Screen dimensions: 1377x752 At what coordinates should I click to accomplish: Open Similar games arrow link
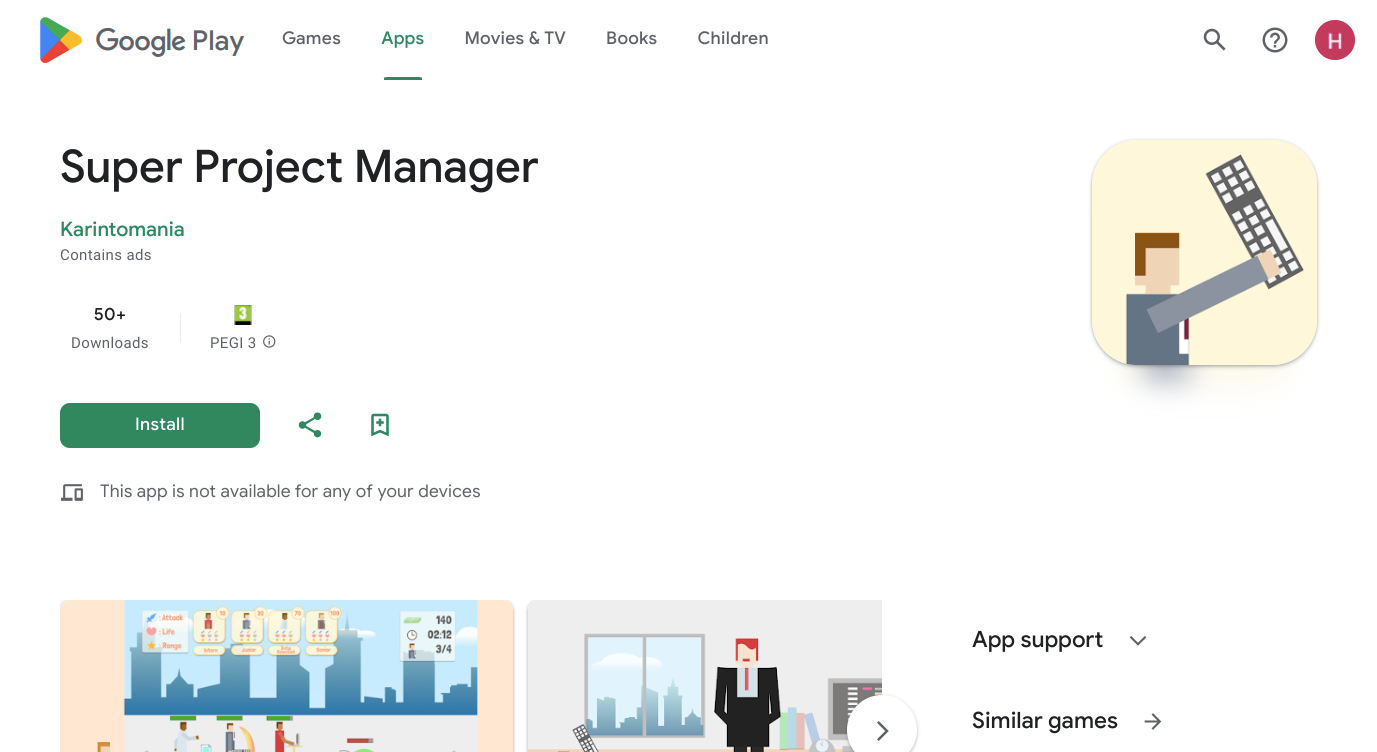[1153, 721]
